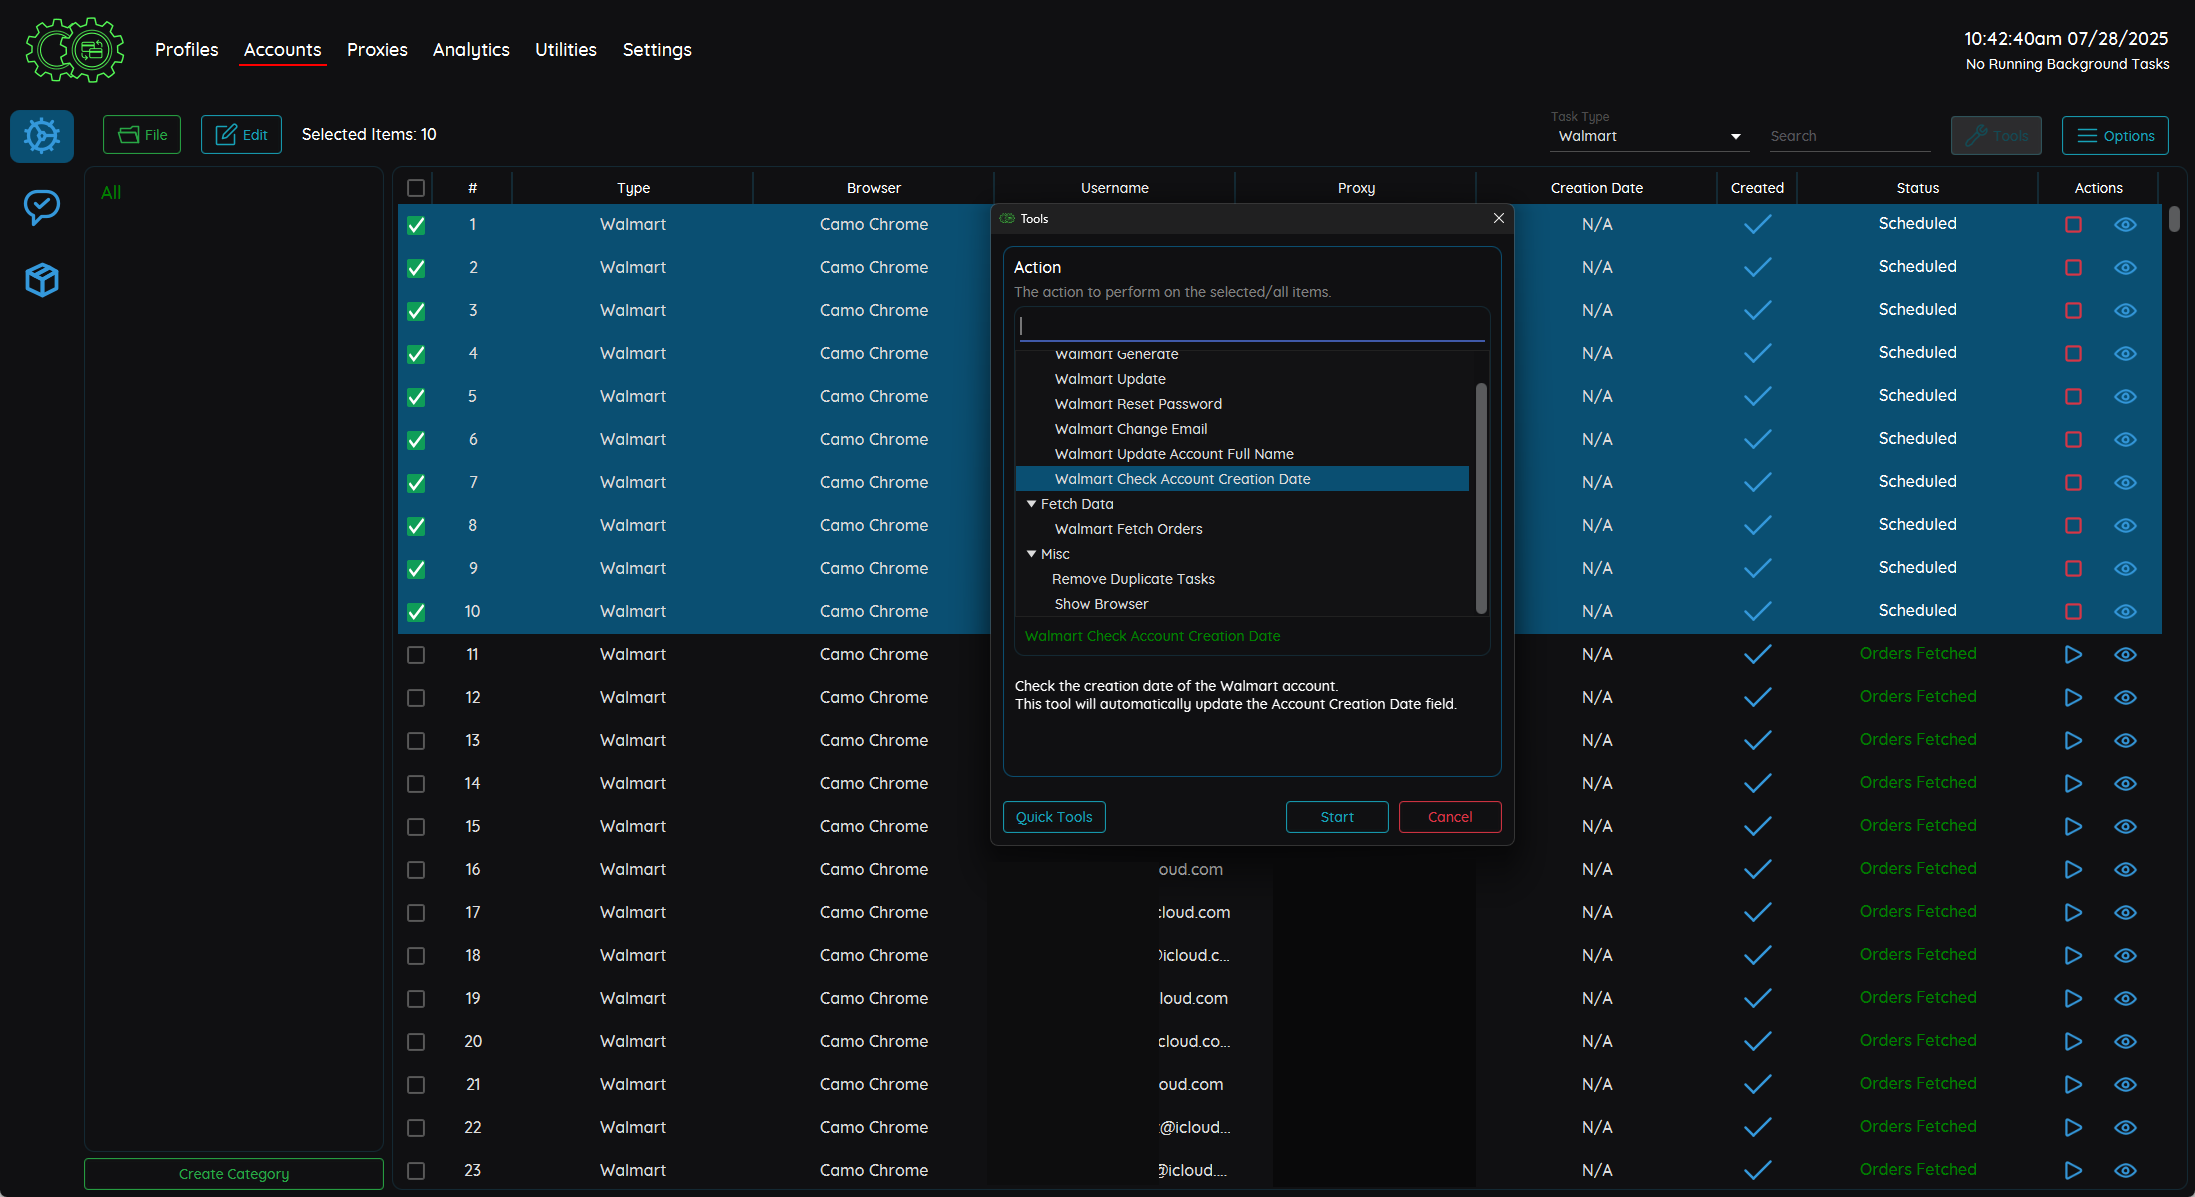Start the task in row 11
Viewport: 2195px width, 1197px height.
(2073, 655)
